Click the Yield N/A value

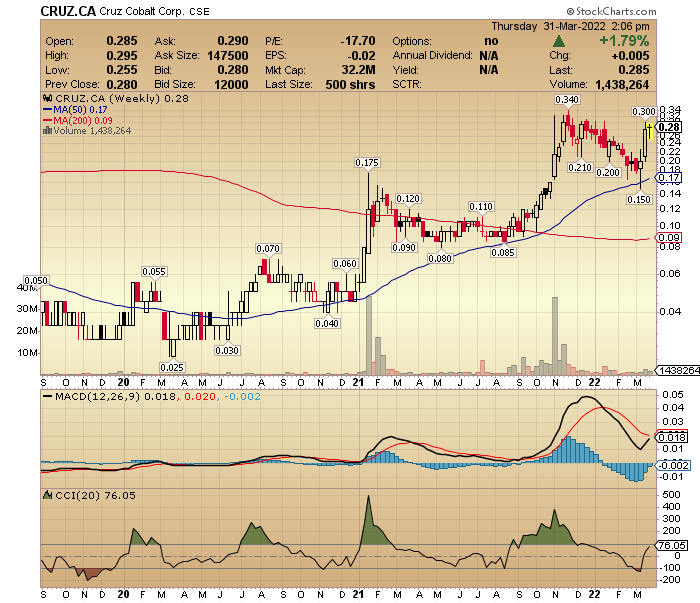click(x=488, y=70)
